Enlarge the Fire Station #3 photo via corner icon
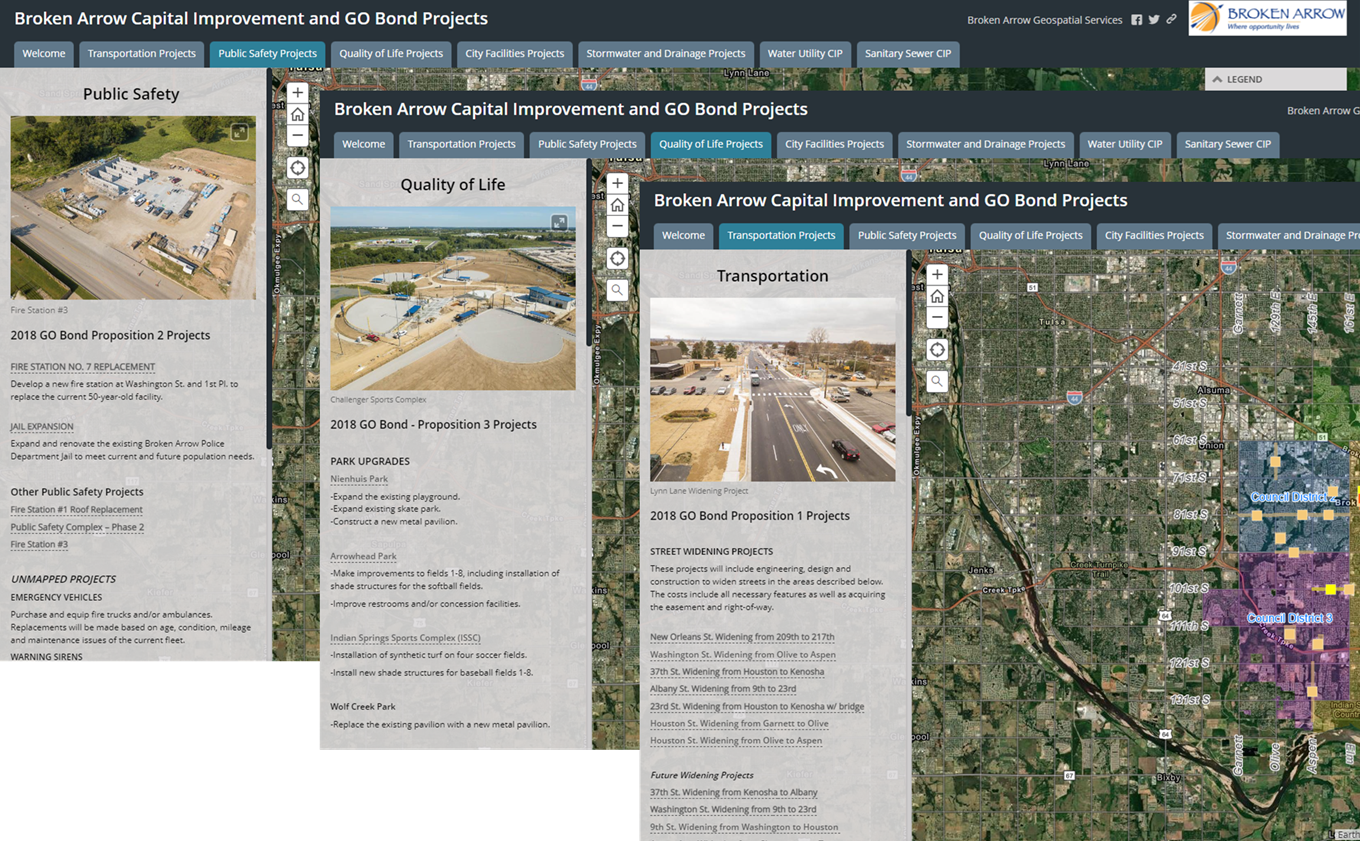Viewport: 1360px width, 841px height. [x=239, y=132]
